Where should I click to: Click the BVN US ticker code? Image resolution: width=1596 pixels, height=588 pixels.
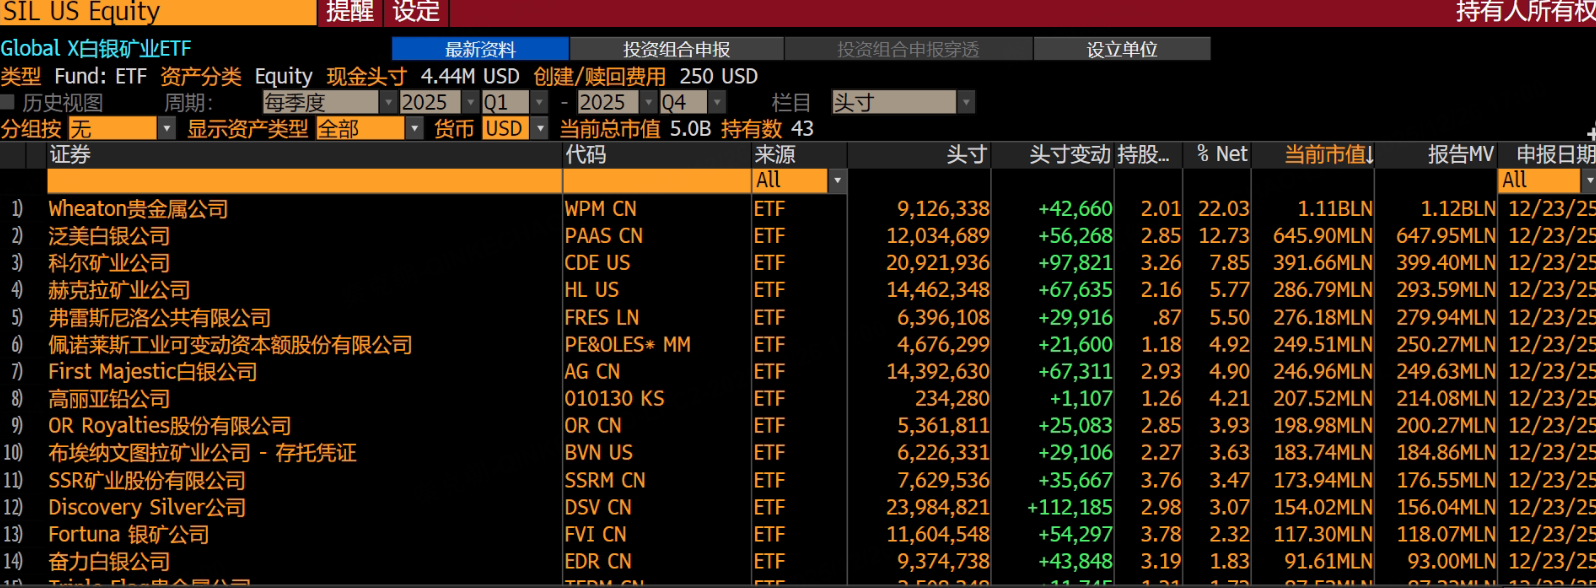coord(598,453)
